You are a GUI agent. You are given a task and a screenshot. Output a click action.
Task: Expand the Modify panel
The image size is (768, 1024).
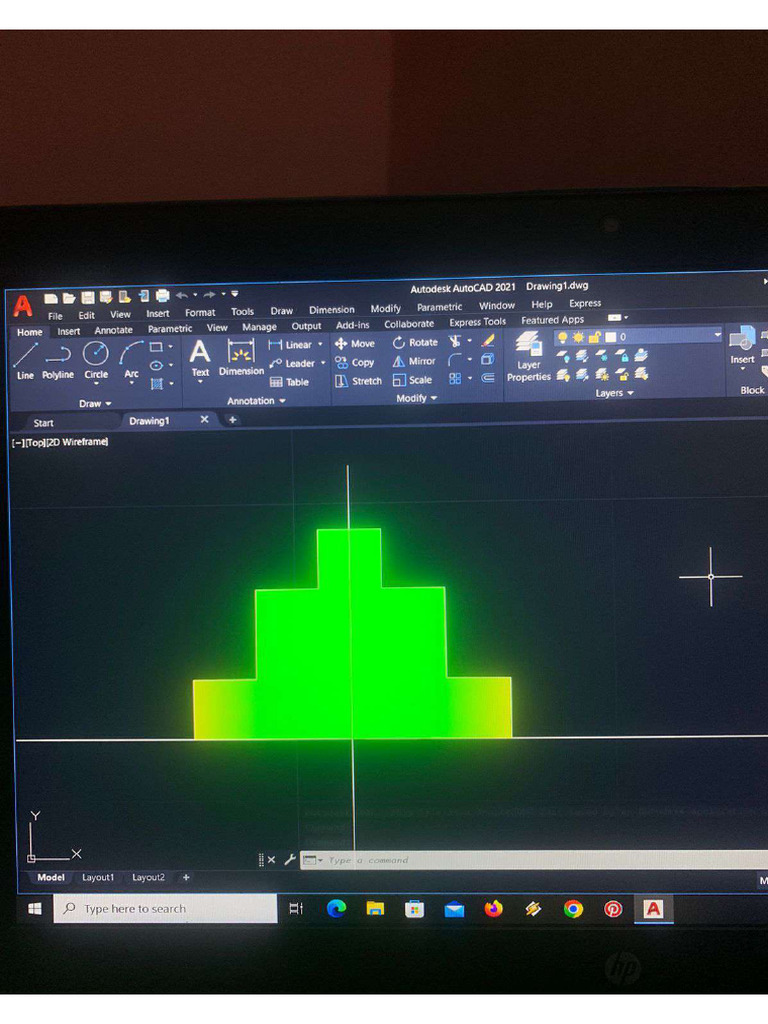(416, 398)
